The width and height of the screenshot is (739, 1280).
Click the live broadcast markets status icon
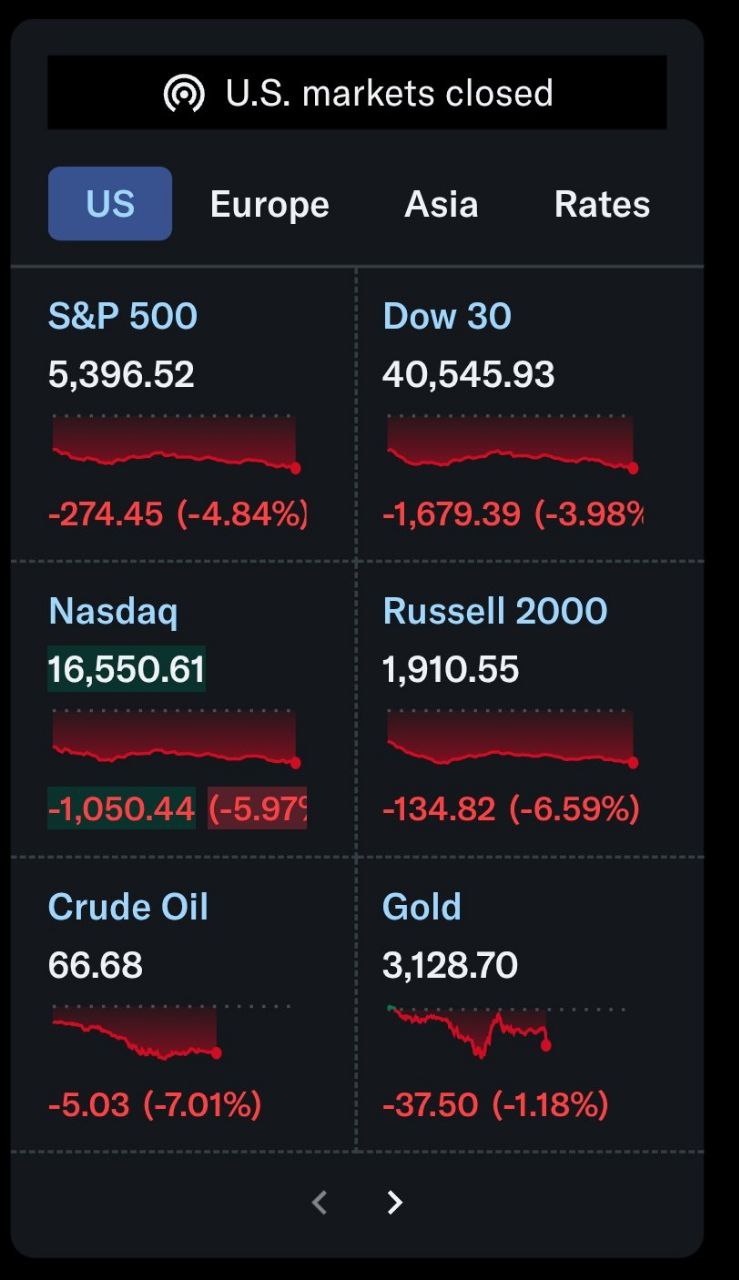[184, 94]
